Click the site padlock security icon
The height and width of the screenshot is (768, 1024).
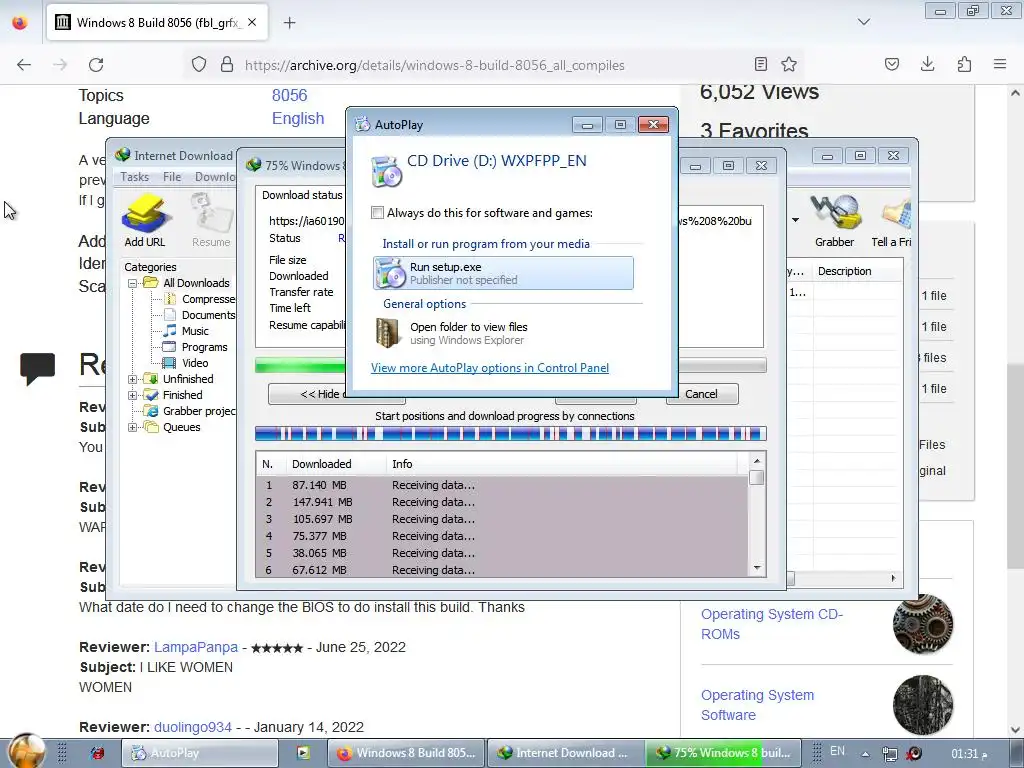227,64
